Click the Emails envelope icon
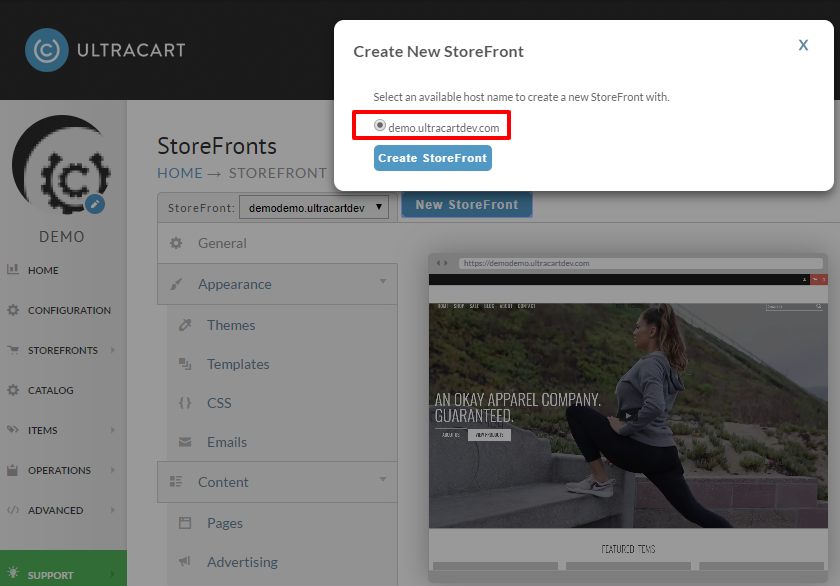840x586 pixels. coord(185,442)
